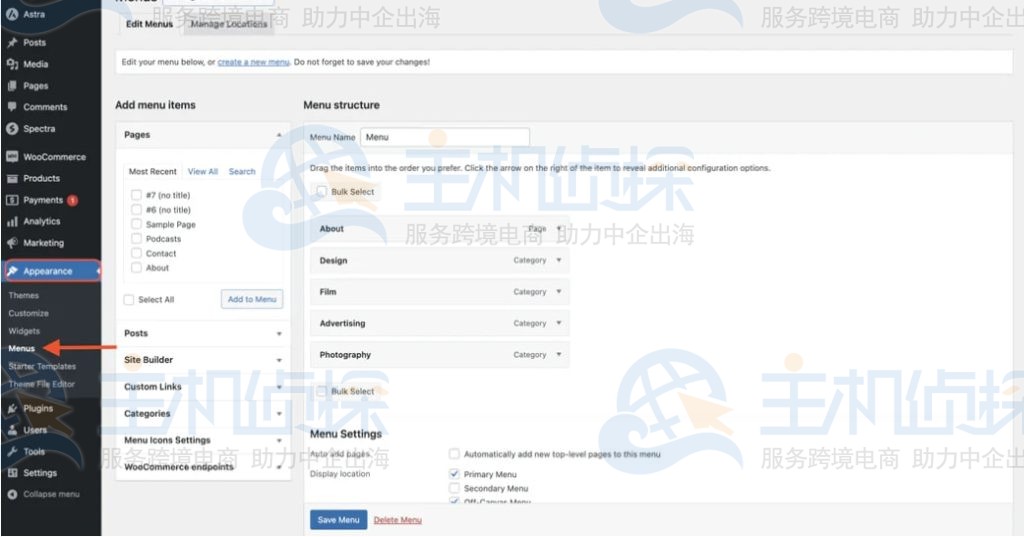Expand the Design category menu item arrow
Screen dimensions: 1024x537
(558, 260)
